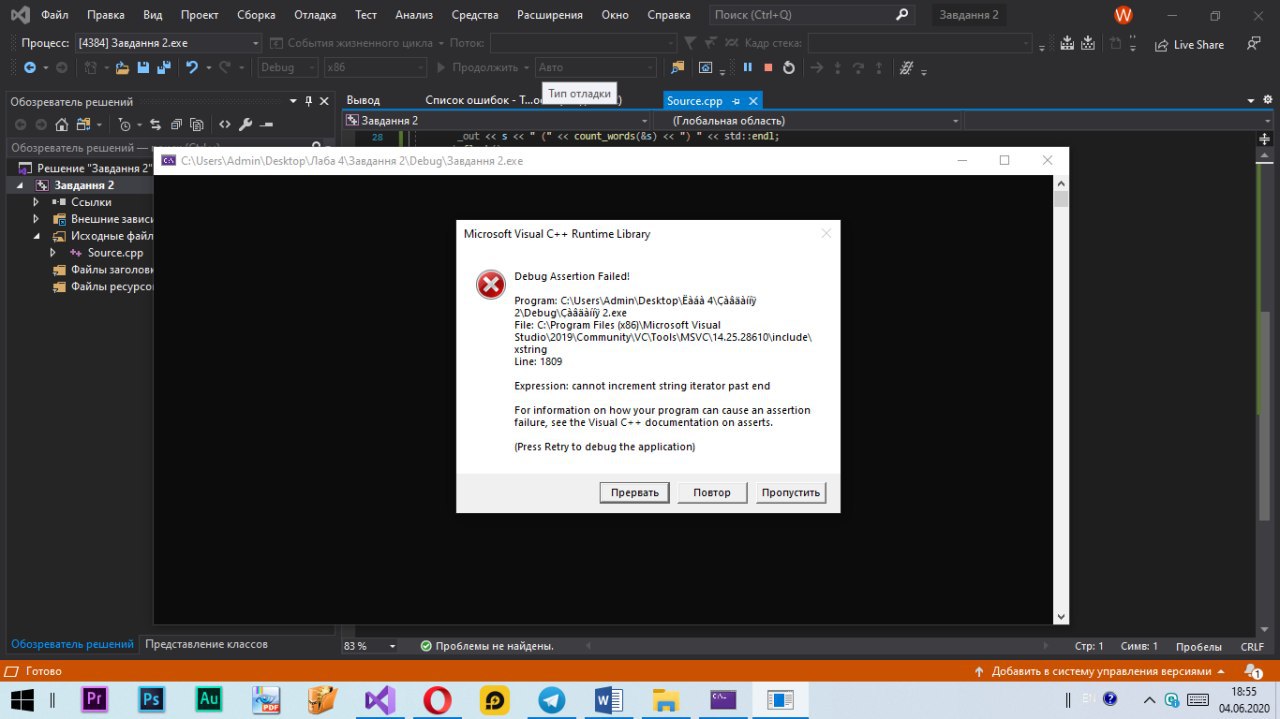Click in the Поиск (Ctrl+Q) search box
The image size is (1280, 719).
[x=811, y=15]
